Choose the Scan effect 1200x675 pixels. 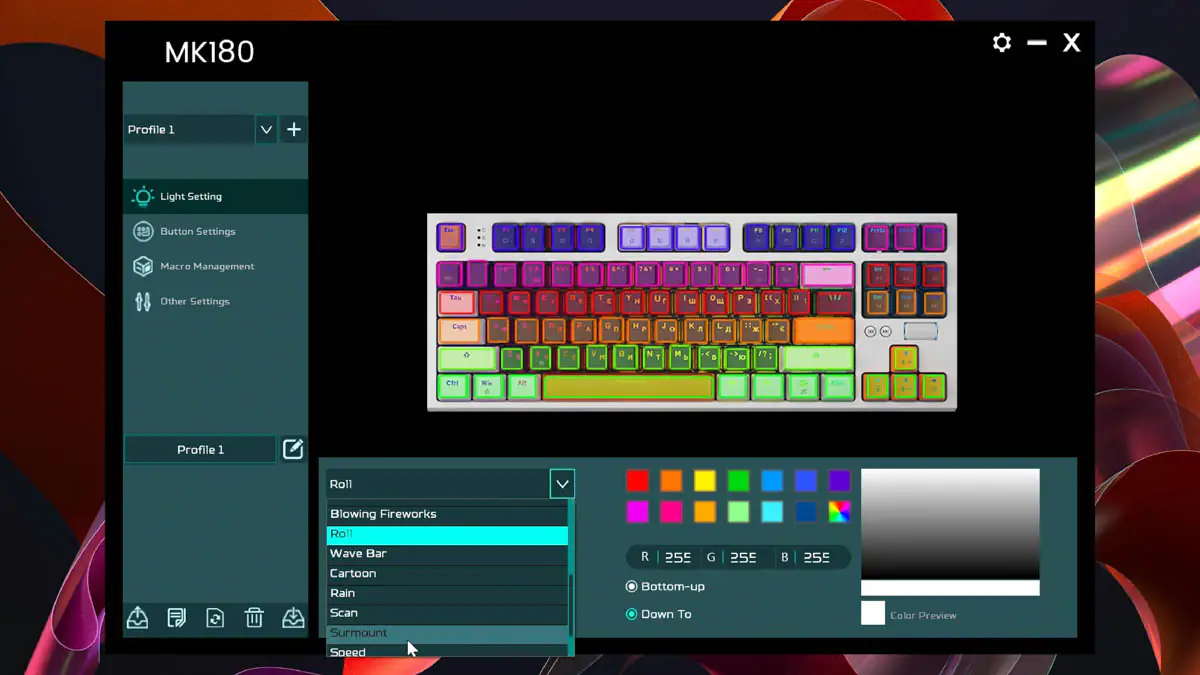click(x=447, y=613)
